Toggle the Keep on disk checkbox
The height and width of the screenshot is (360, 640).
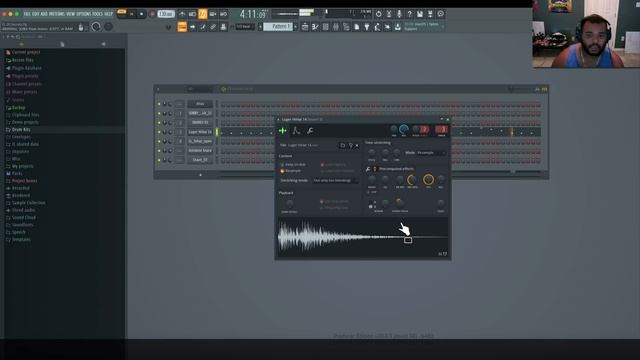[x=282, y=164]
